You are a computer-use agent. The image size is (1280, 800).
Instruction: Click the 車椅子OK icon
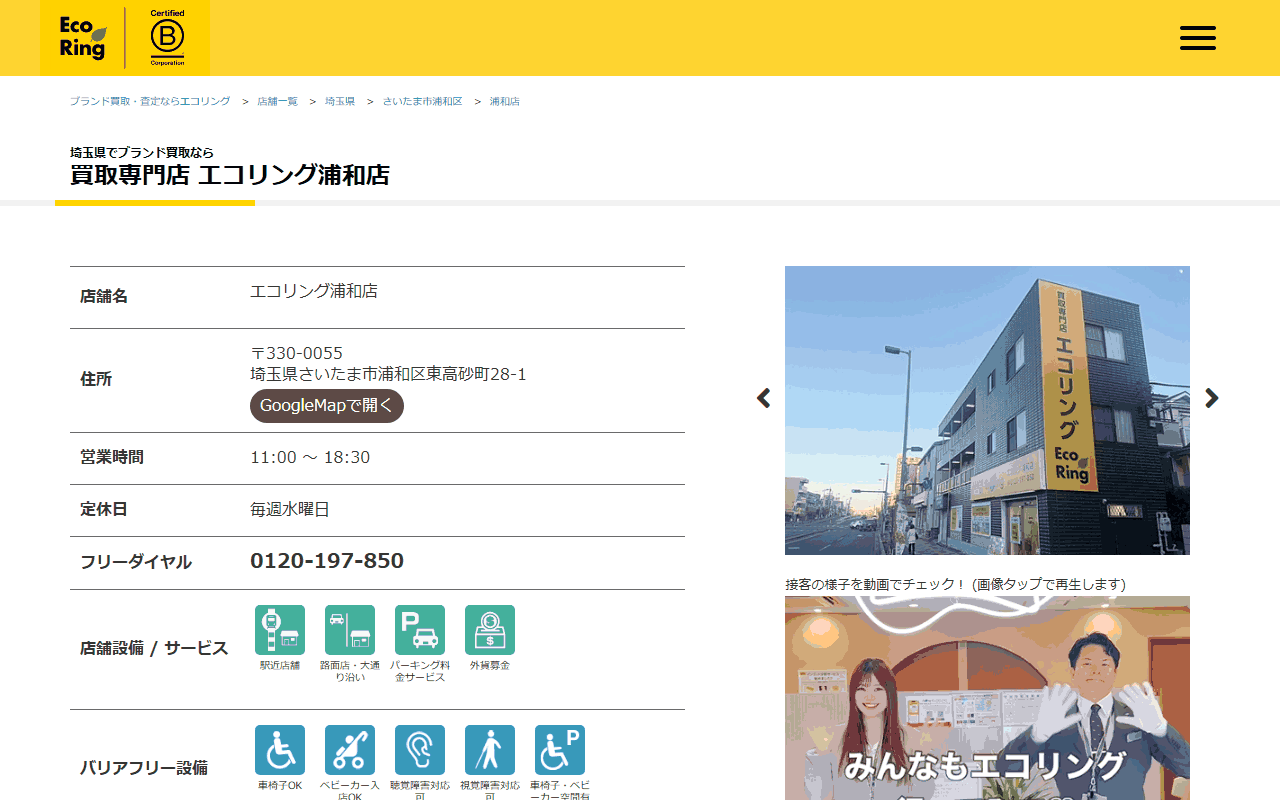[x=280, y=750]
